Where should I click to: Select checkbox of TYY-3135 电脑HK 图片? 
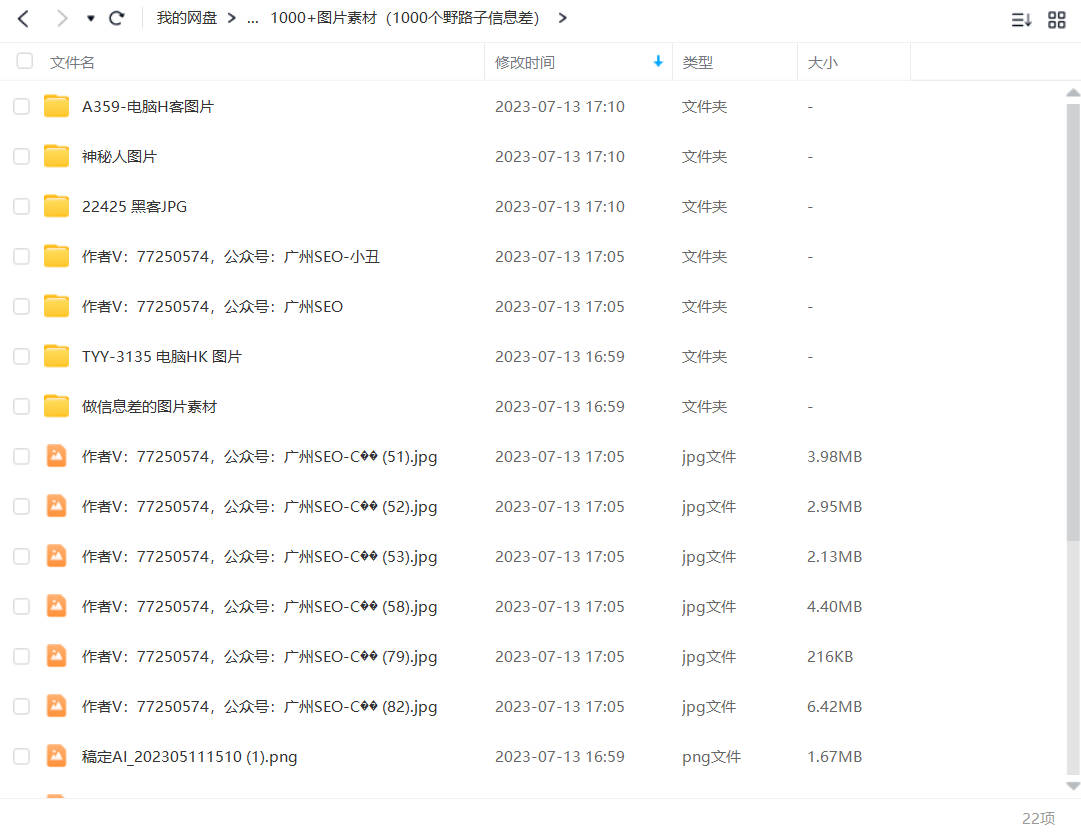click(22, 356)
